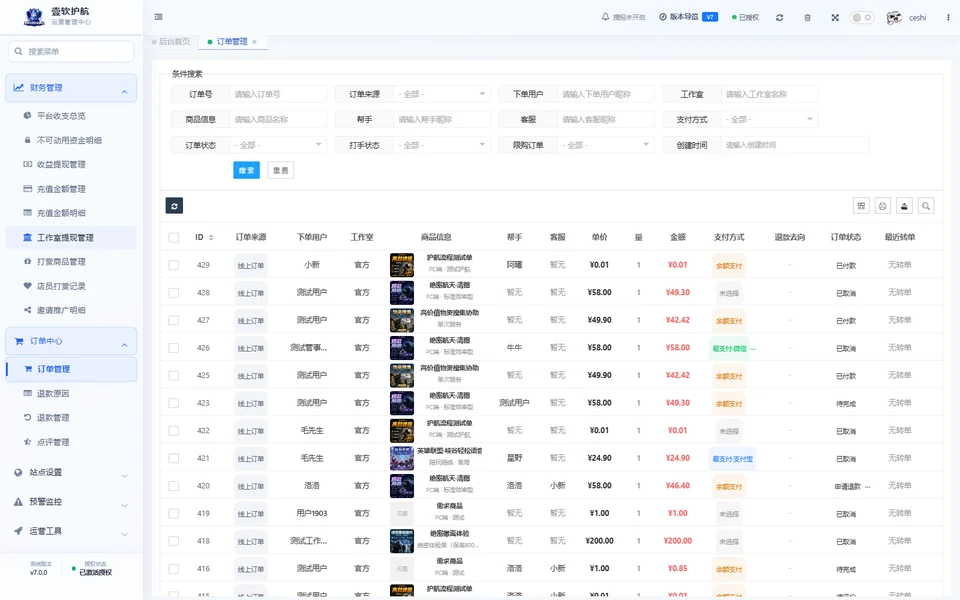
Task: Open the 打手状态 dropdown filter
Action: point(441,145)
